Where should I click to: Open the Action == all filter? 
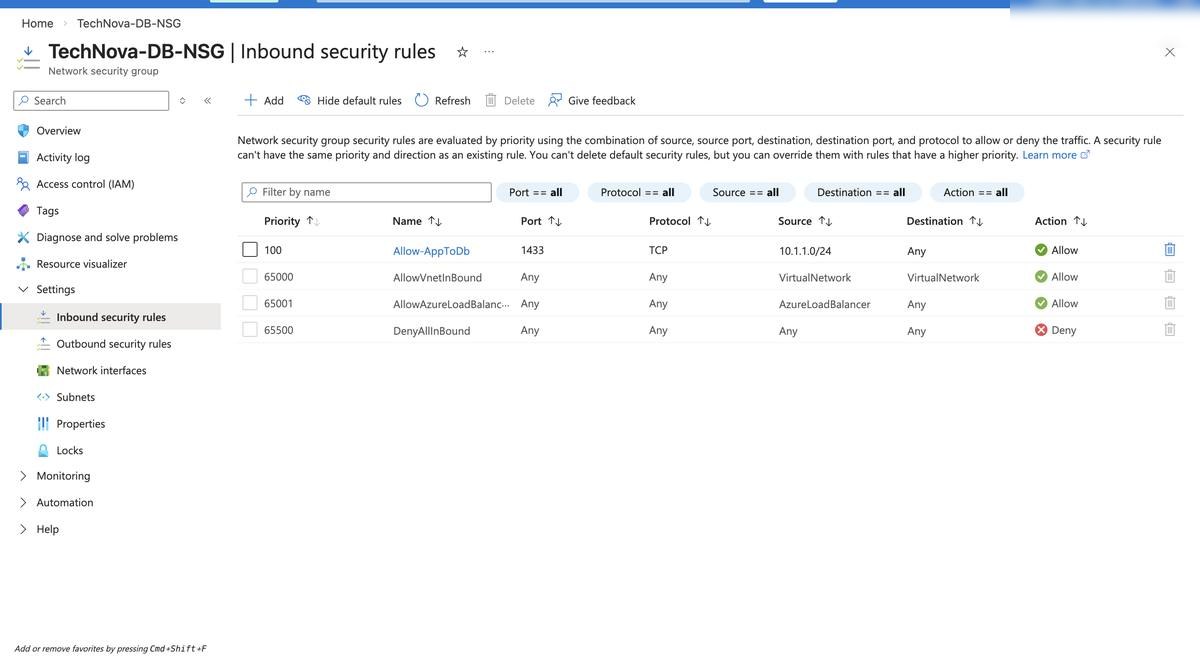(976, 192)
